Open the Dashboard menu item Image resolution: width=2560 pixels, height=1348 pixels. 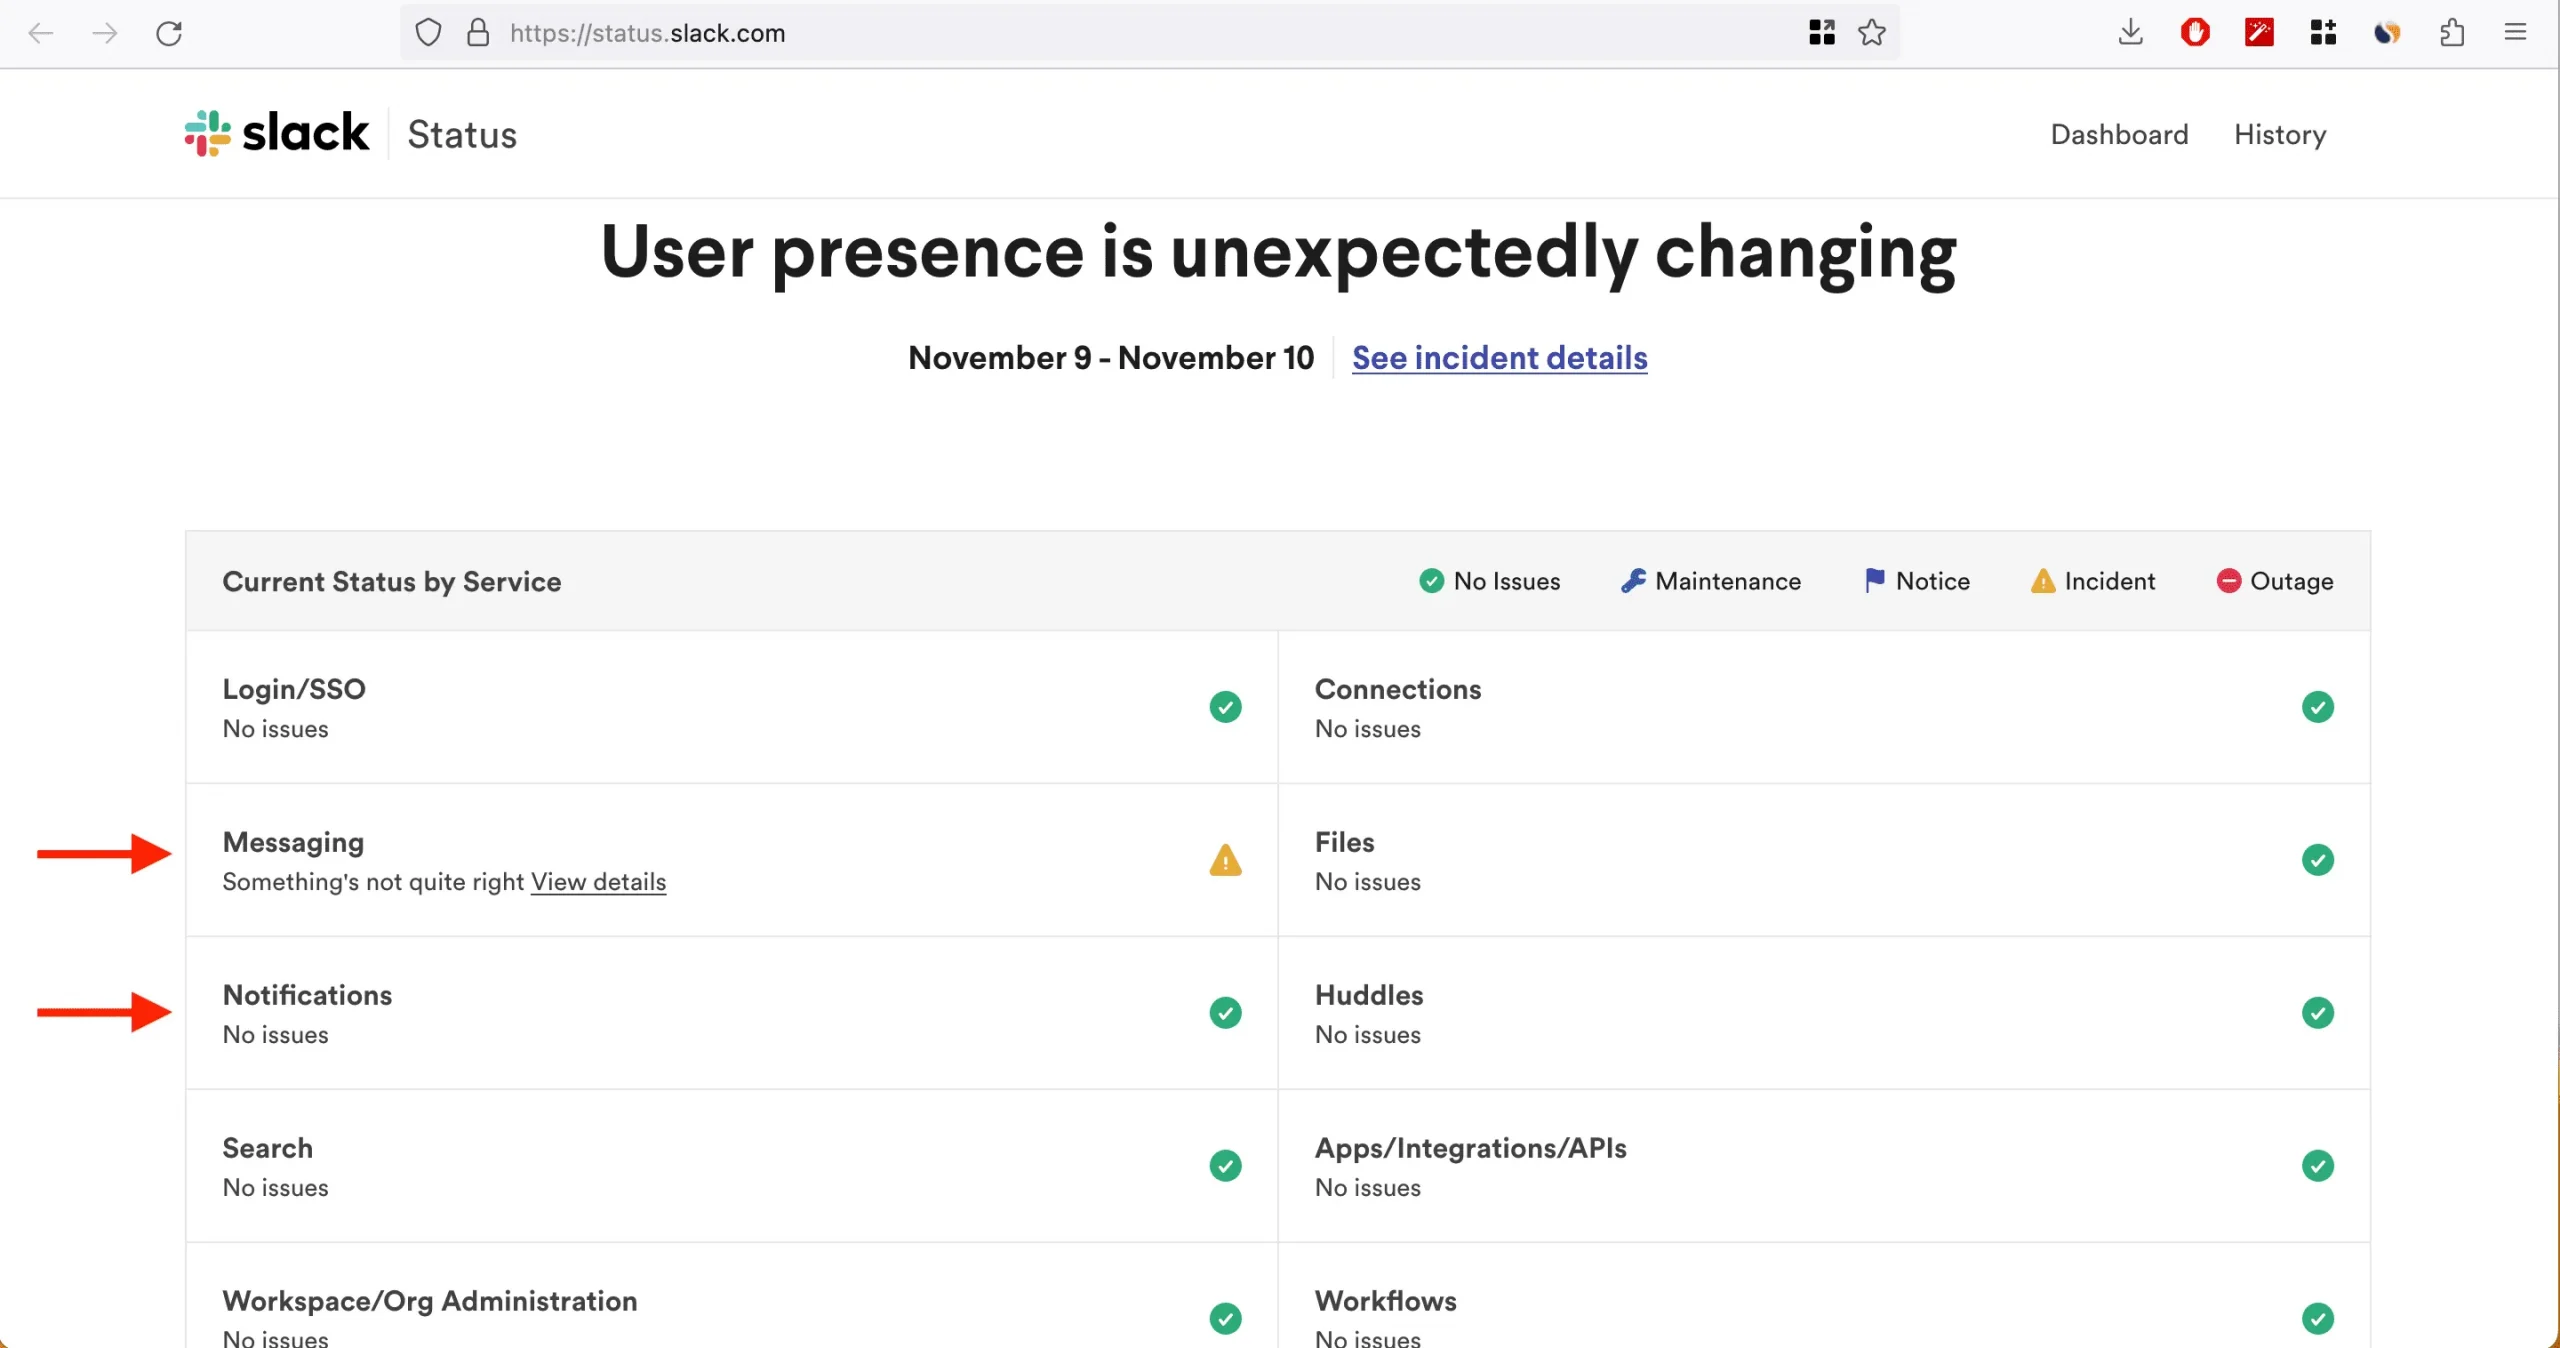pyautogui.click(x=2118, y=135)
